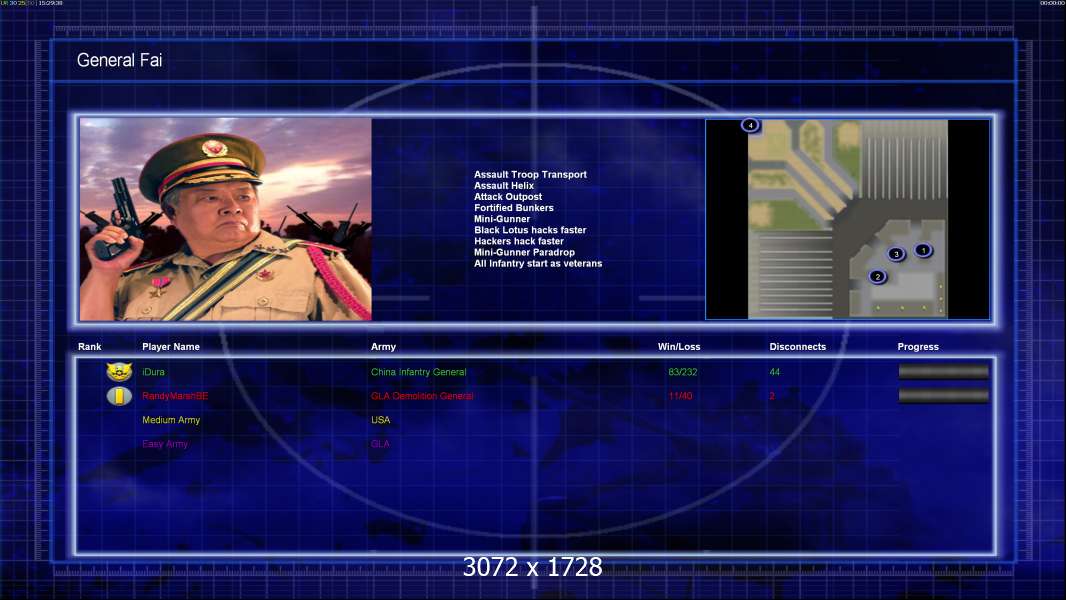1066x600 pixels.
Task: Click the map preview thumbnail
Action: 848,219
